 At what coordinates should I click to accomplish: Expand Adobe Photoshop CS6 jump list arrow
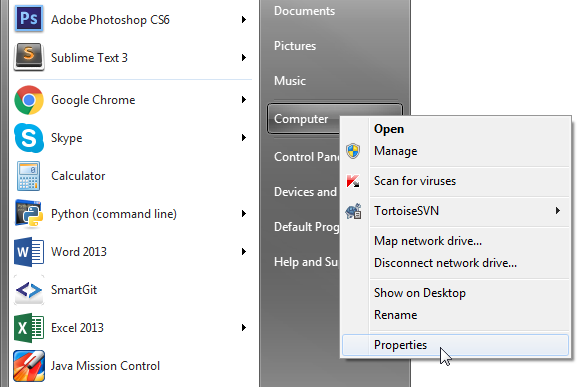243,19
